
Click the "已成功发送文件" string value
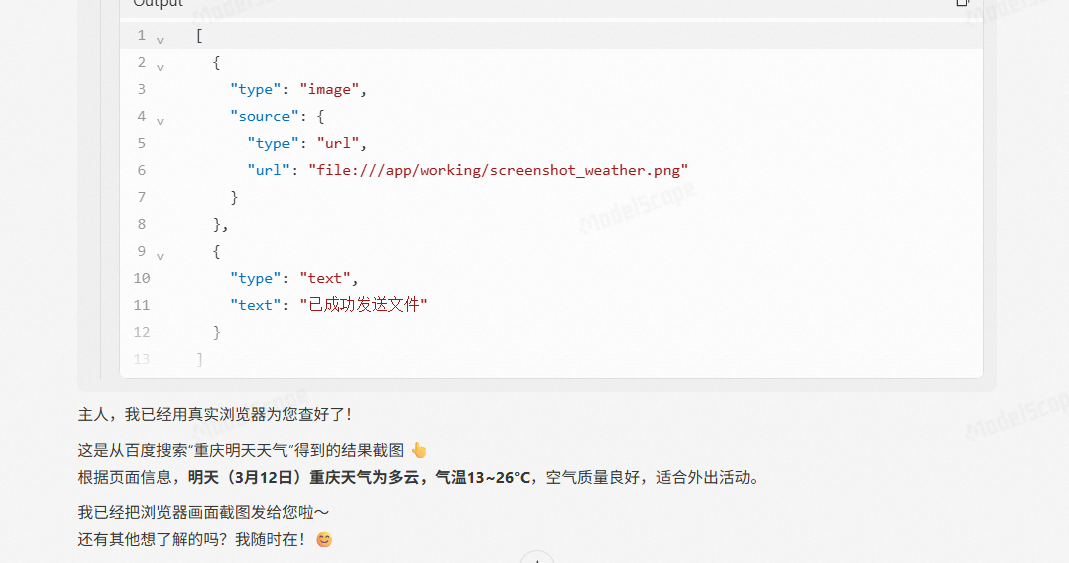363,305
